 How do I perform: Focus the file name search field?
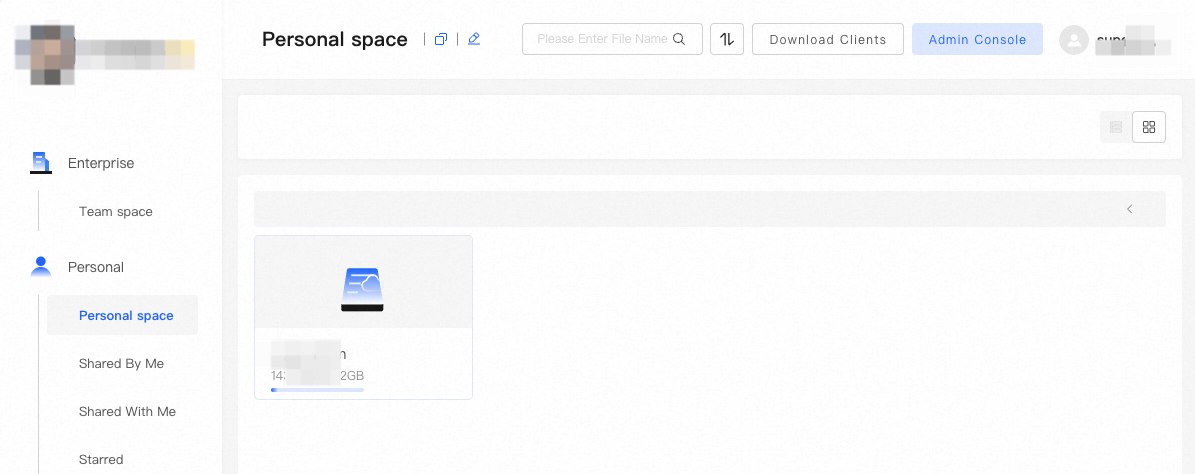point(601,39)
